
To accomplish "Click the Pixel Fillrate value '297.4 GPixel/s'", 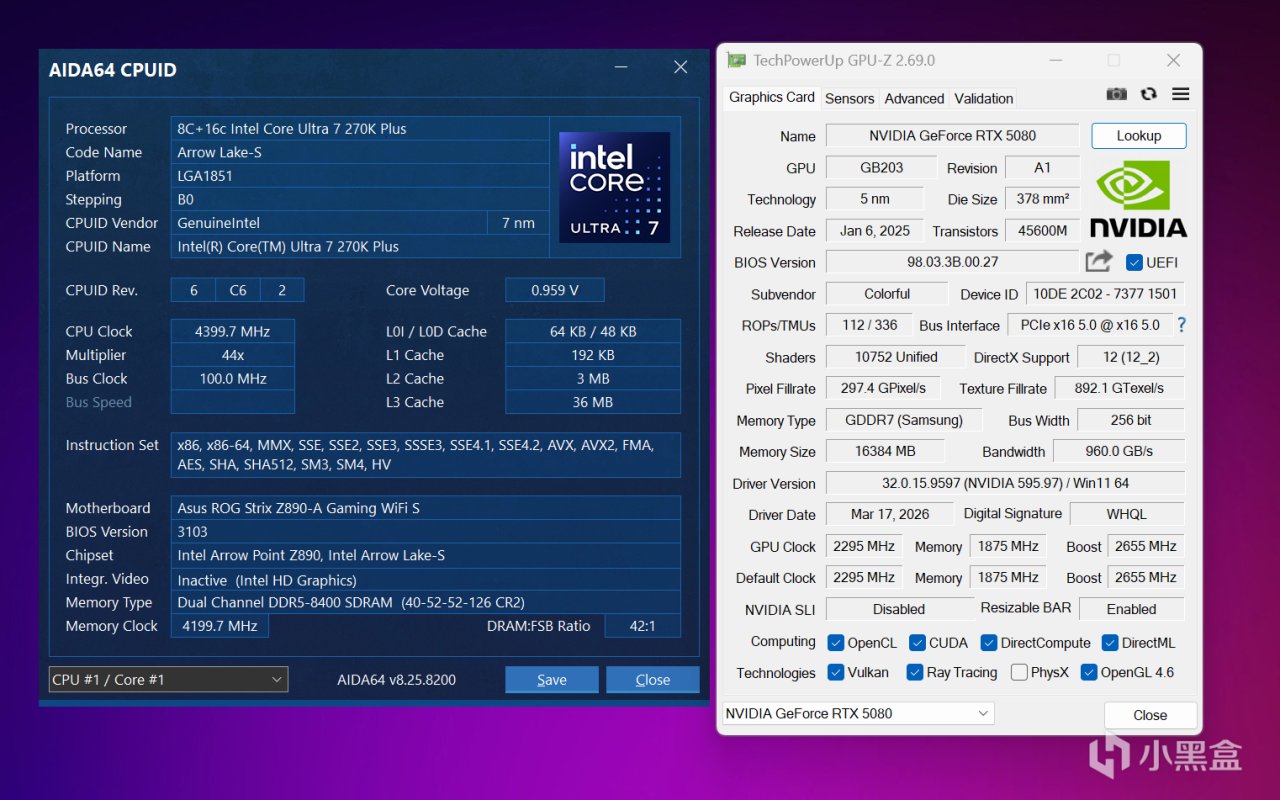I will [x=883, y=388].
